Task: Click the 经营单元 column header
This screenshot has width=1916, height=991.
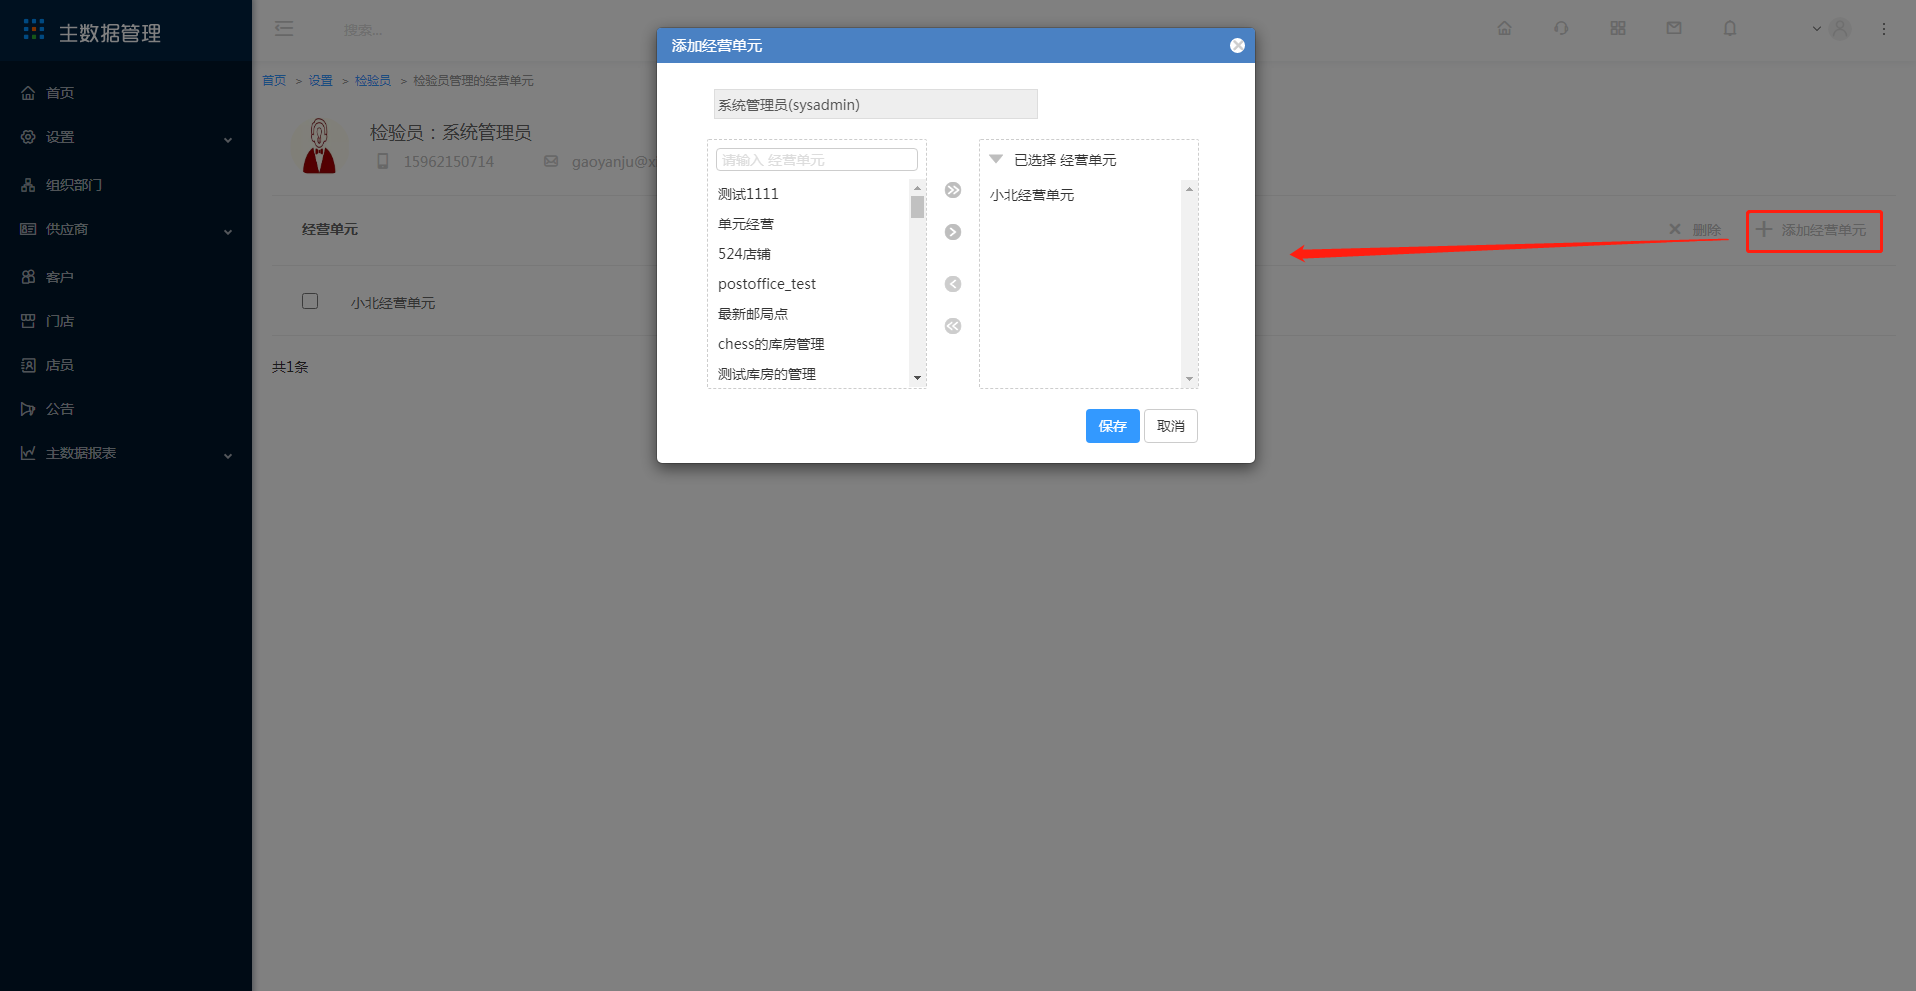Action: pyautogui.click(x=330, y=230)
